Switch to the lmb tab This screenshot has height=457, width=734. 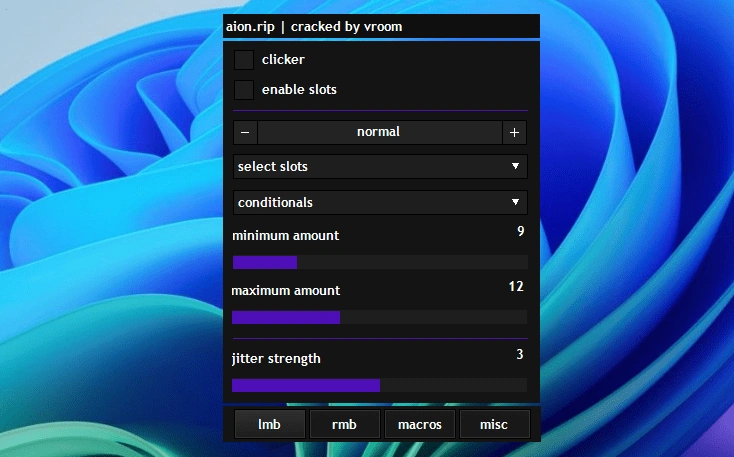[x=270, y=424]
